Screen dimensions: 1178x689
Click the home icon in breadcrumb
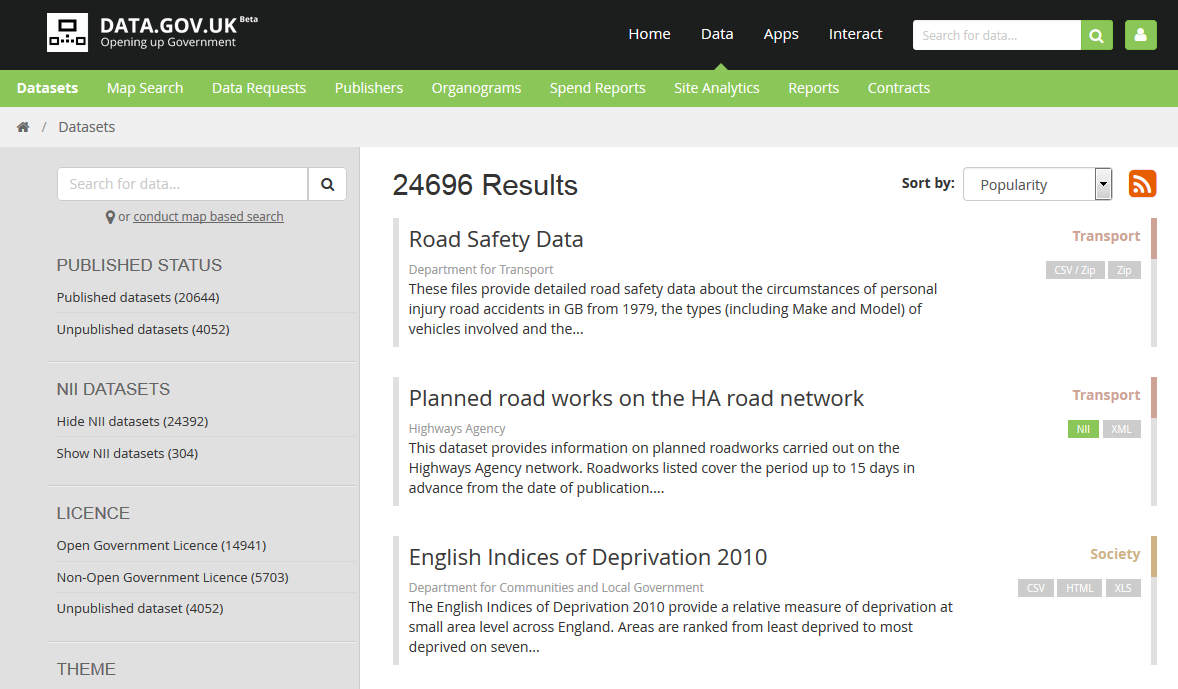click(x=23, y=127)
